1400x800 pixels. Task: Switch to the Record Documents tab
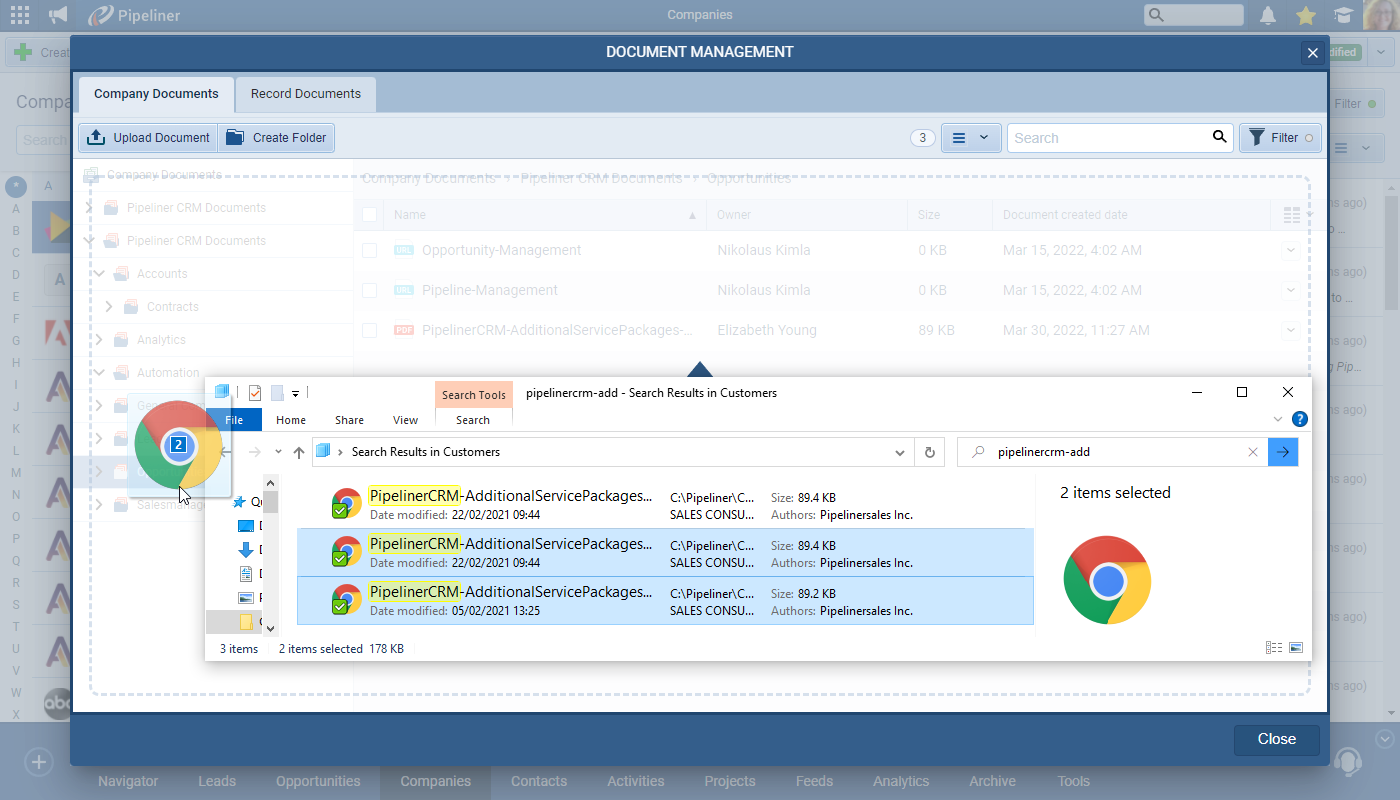[305, 94]
